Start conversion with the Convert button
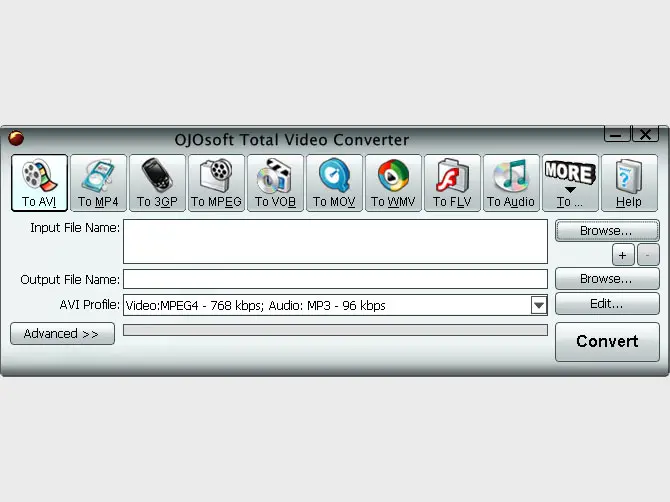 pyautogui.click(x=607, y=341)
